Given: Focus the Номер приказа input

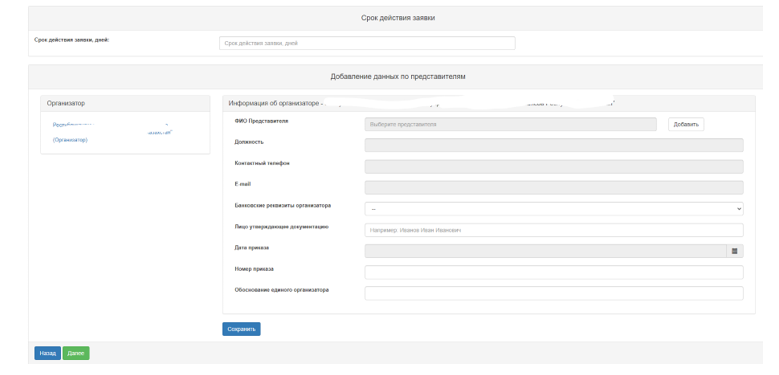Looking at the screenshot, I should 554,273.
